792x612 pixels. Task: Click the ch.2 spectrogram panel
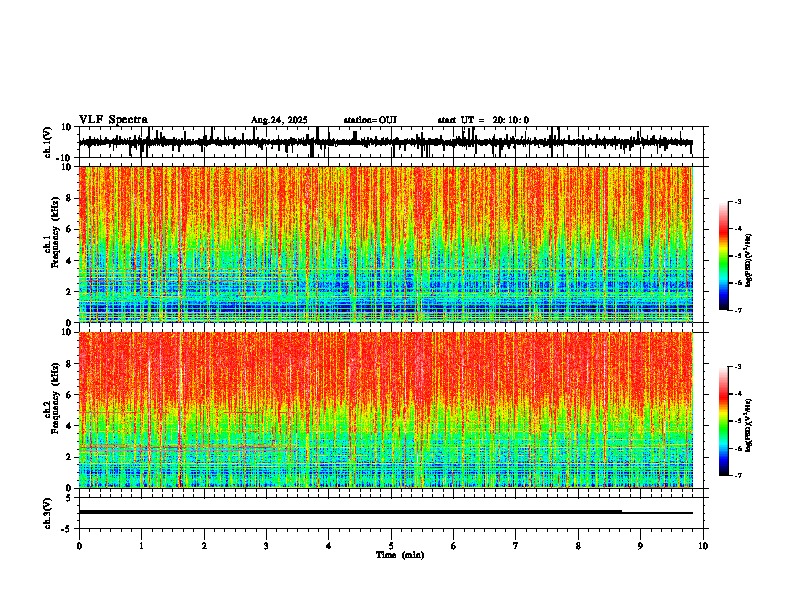391,410
